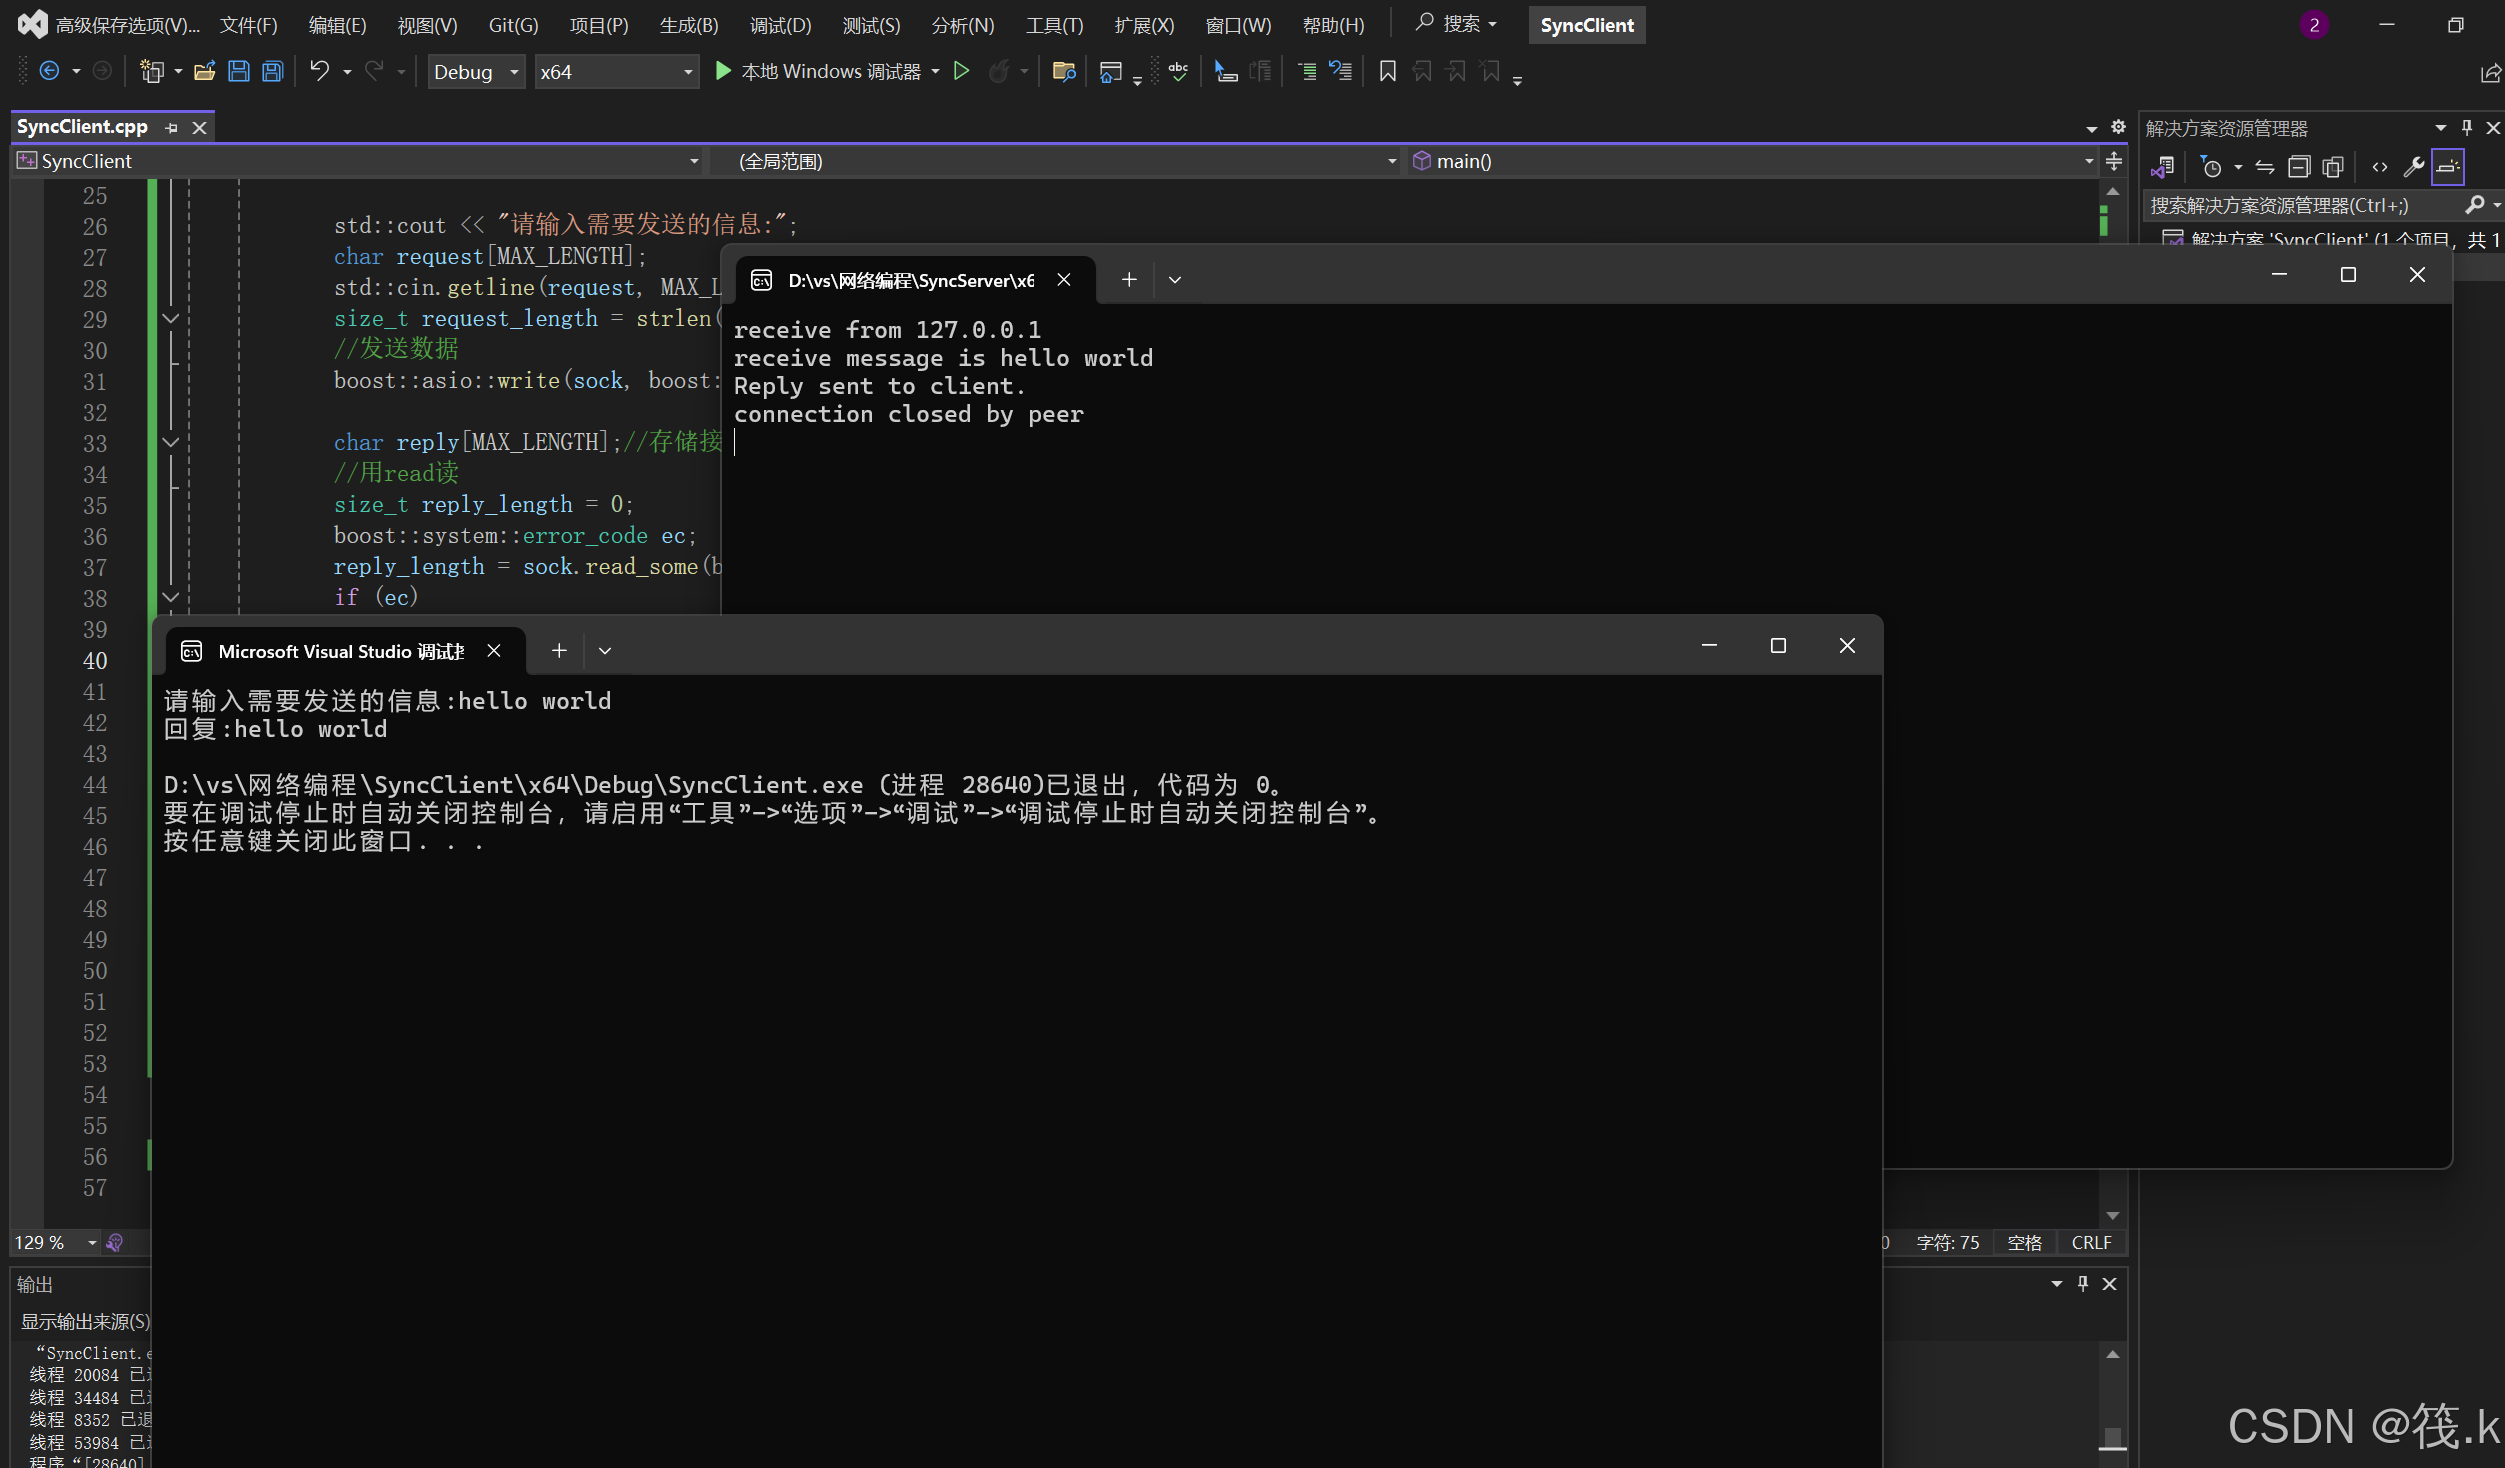Click the Undo icon on the toolbar

(319, 71)
